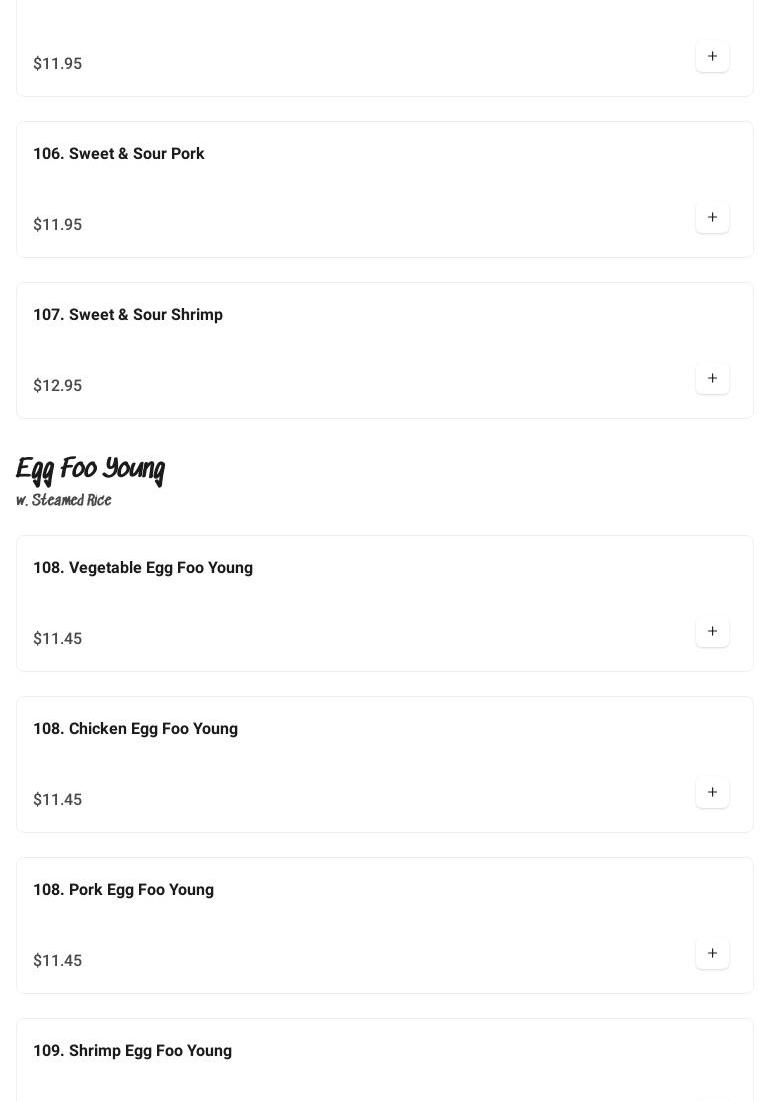Click the $11.45 price of Vegetable Egg Foo Young
The height and width of the screenshot is (1101, 770).
57,639
